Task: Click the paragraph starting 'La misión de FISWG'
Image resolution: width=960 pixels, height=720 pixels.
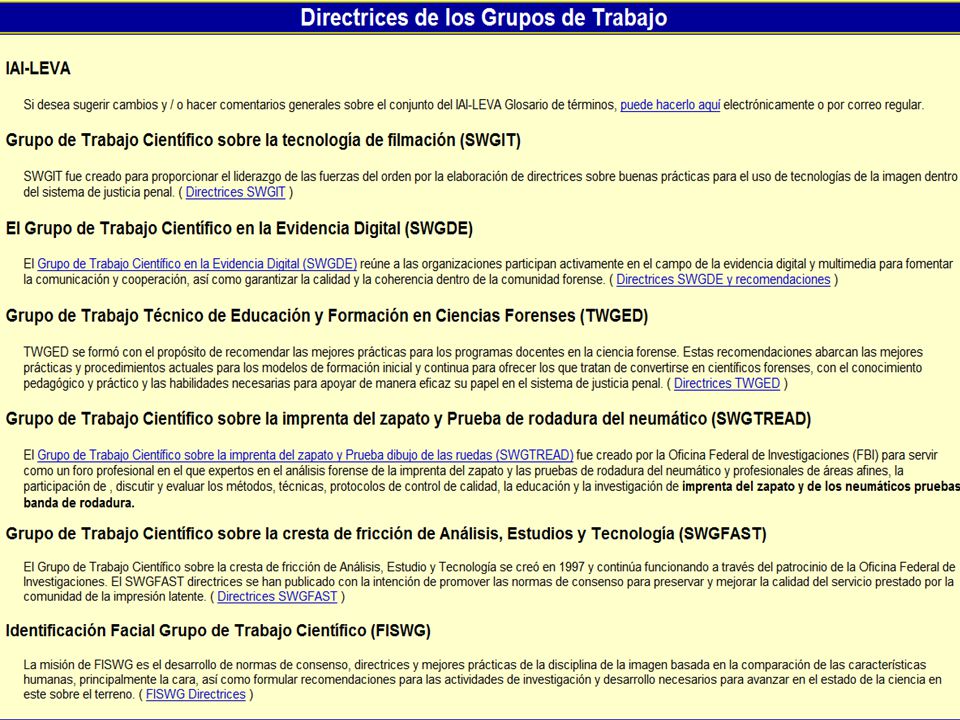Action: coord(482,680)
